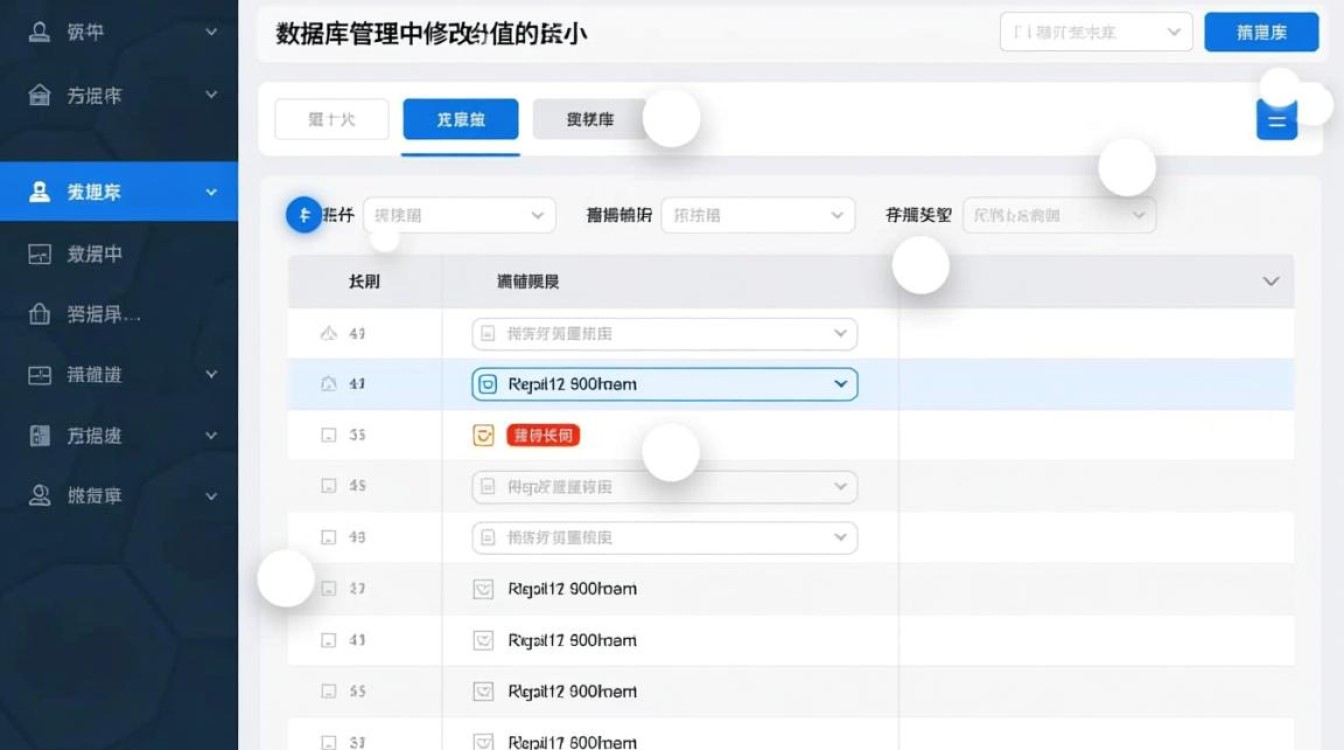Expand the dropdown in the highlighted Repil12 row
The image size is (1344, 750).
(840, 384)
